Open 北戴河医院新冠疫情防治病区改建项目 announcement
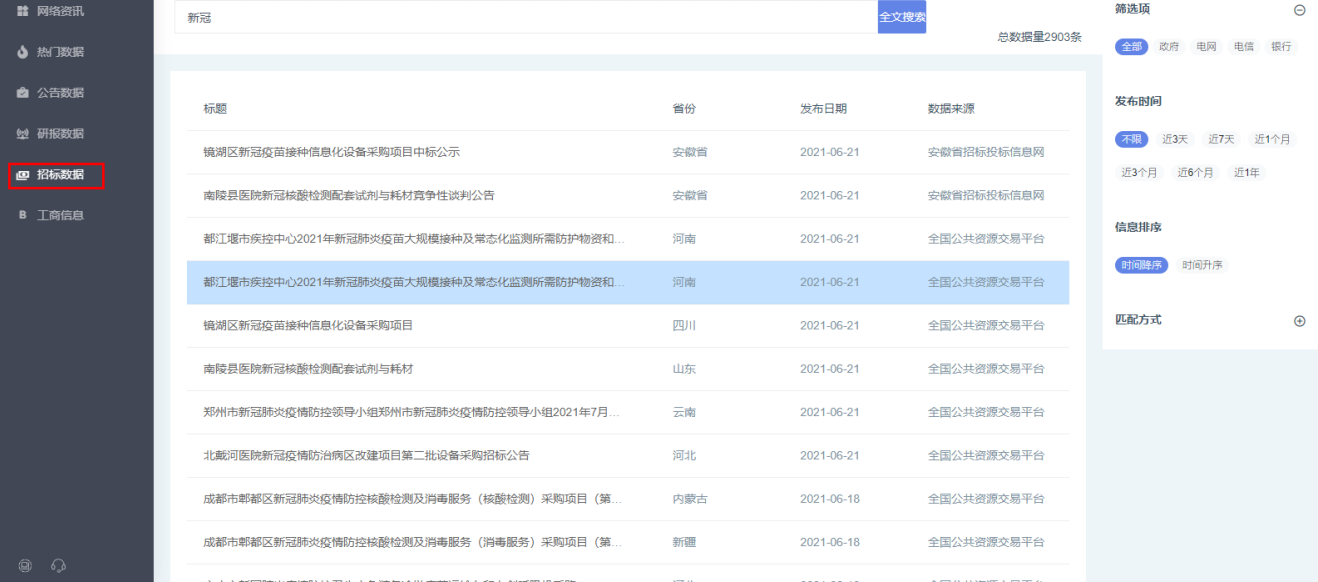This screenshot has width=1318, height=582. click(366, 455)
